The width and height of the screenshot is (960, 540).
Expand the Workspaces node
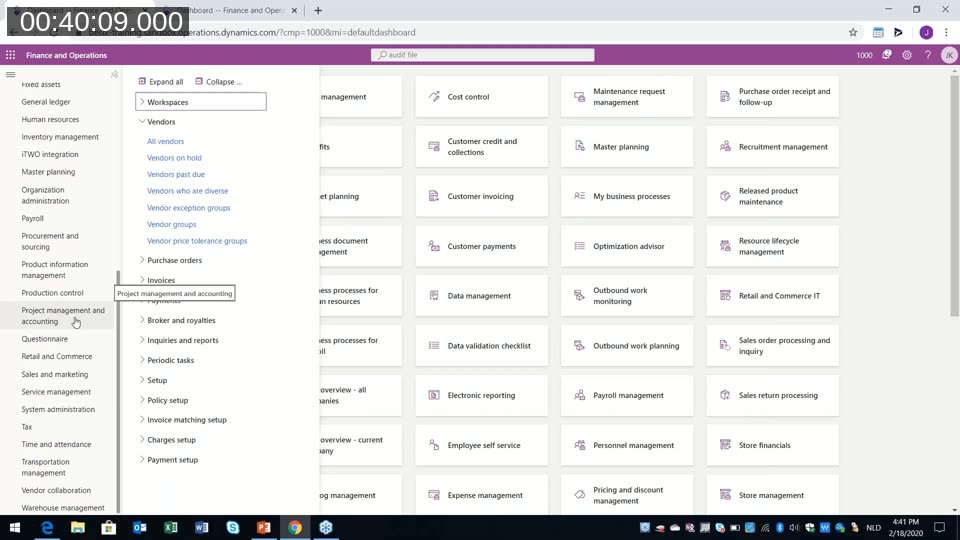point(201,102)
